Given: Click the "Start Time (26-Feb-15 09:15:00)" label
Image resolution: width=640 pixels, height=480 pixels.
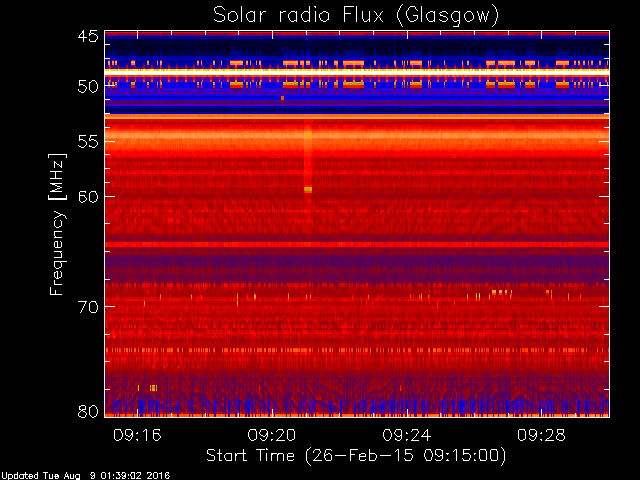Looking at the screenshot, I should pos(356,456).
